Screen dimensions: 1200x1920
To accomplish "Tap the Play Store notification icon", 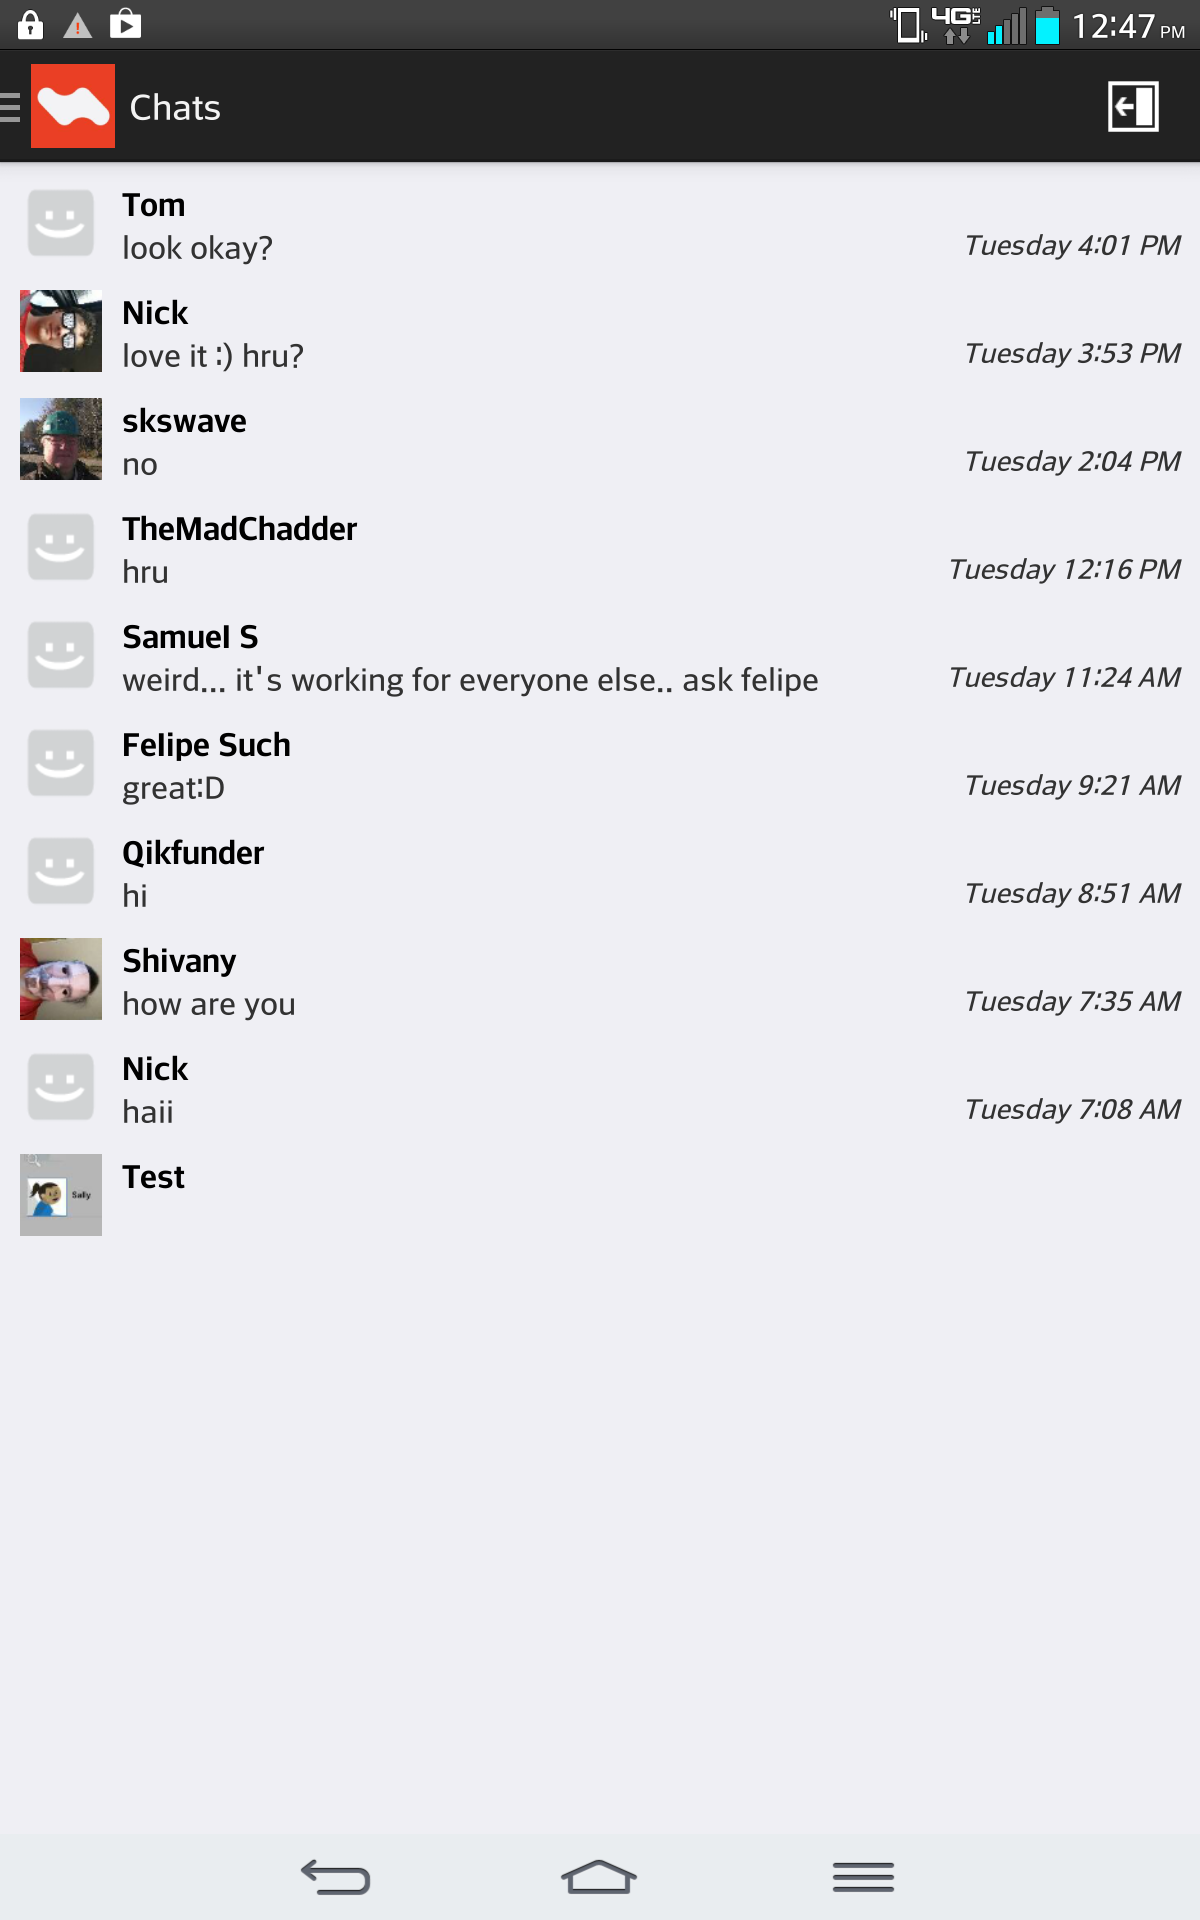I will pos(125,23).
